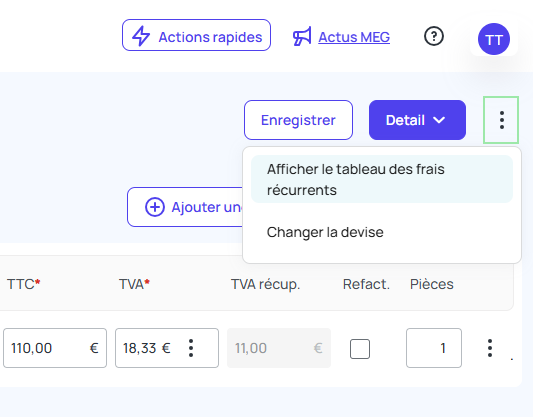Click the Pièces quantity field showing 1
The image size is (533, 417).
click(x=434, y=348)
